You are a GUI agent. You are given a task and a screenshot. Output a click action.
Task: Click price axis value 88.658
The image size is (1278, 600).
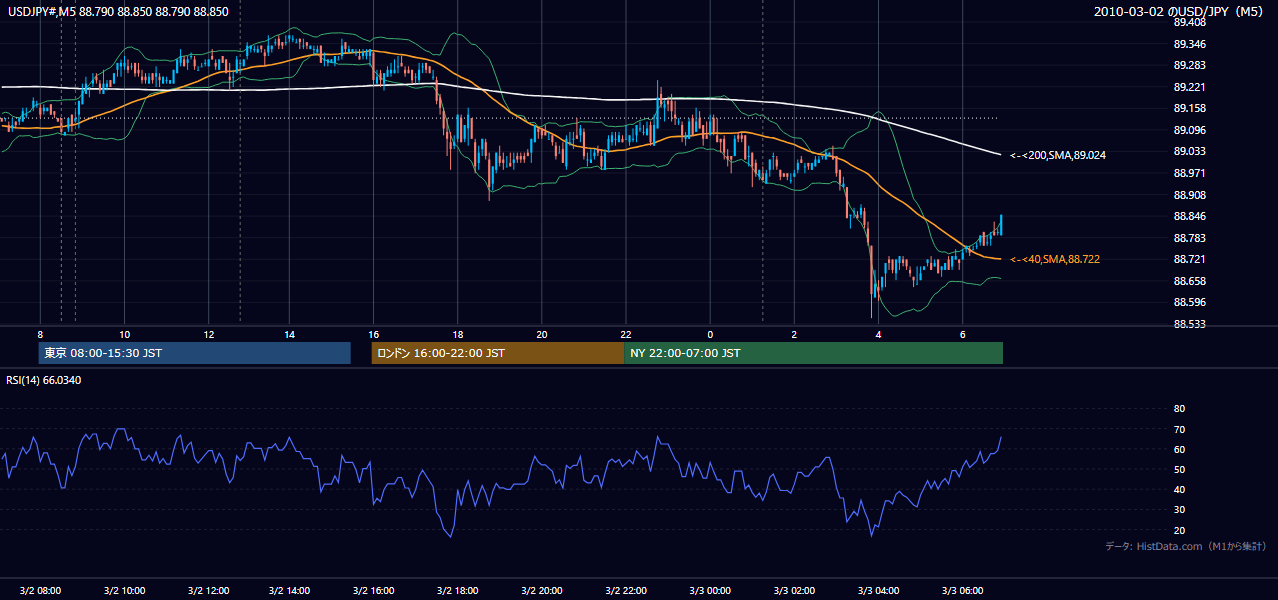click(x=1190, y=281)
